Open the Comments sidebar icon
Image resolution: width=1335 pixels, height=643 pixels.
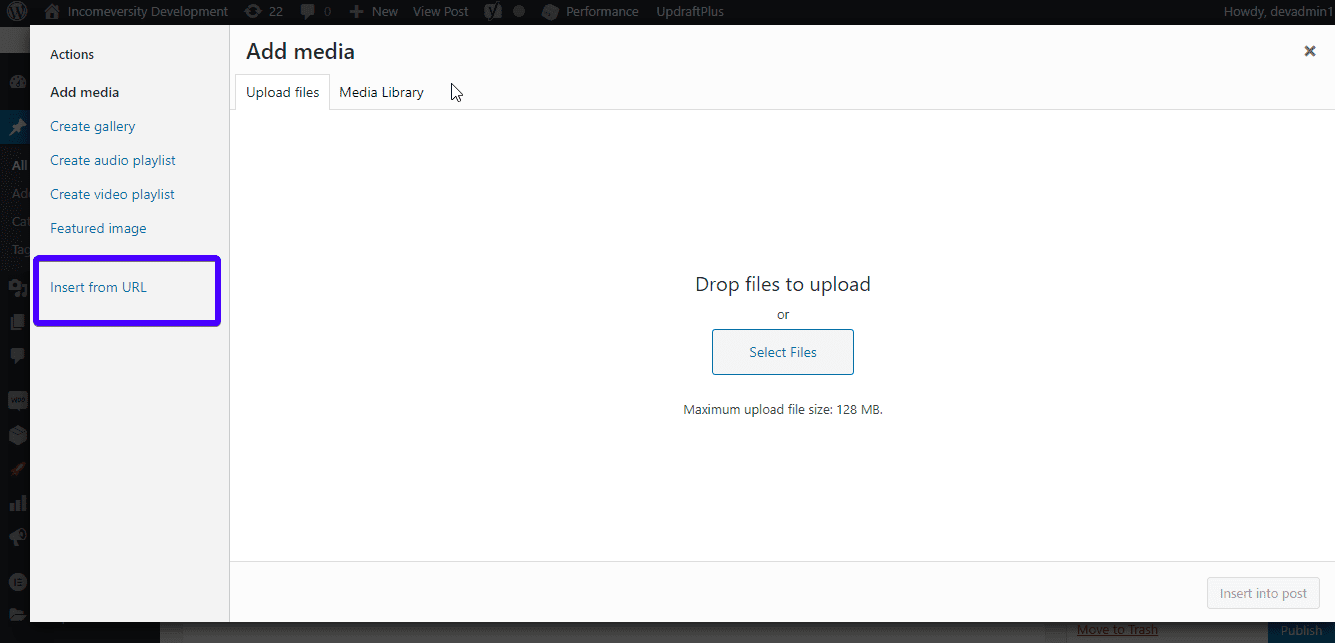click(x=17, y=355)
